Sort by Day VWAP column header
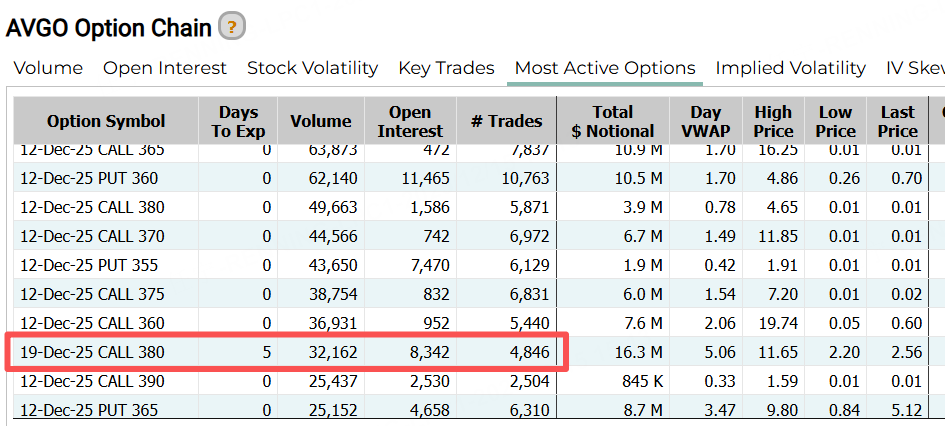The image size is (945, 426). coord(706,121)
